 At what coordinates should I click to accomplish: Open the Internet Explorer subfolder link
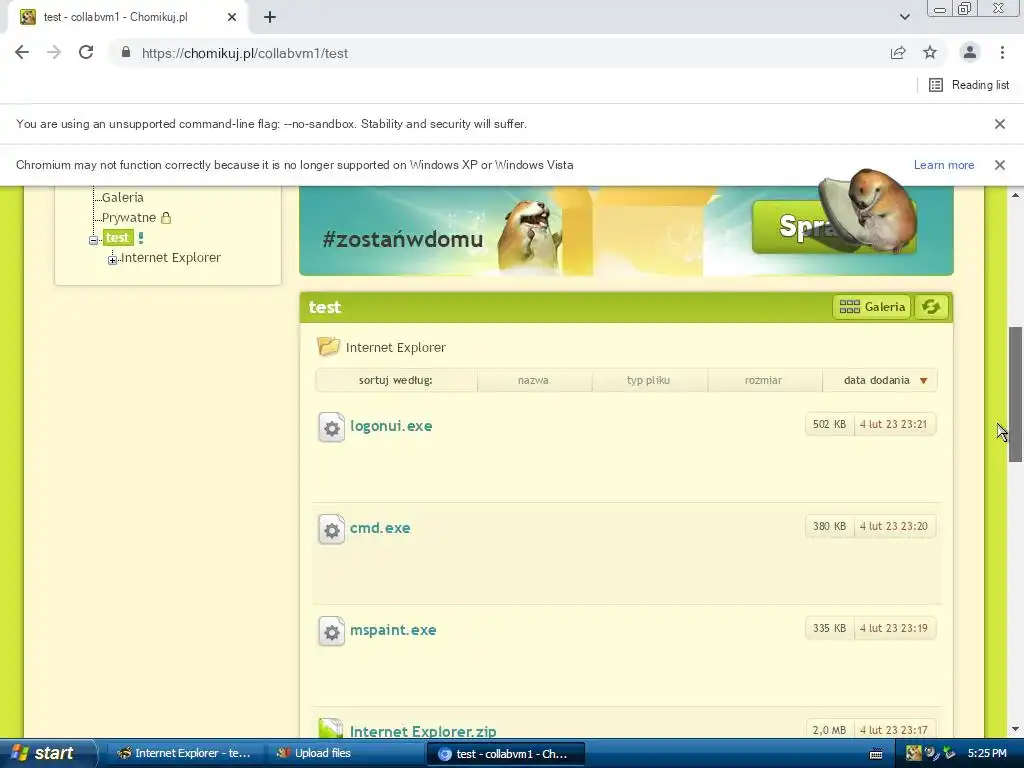pyautogui.click(x=396, y=347)
